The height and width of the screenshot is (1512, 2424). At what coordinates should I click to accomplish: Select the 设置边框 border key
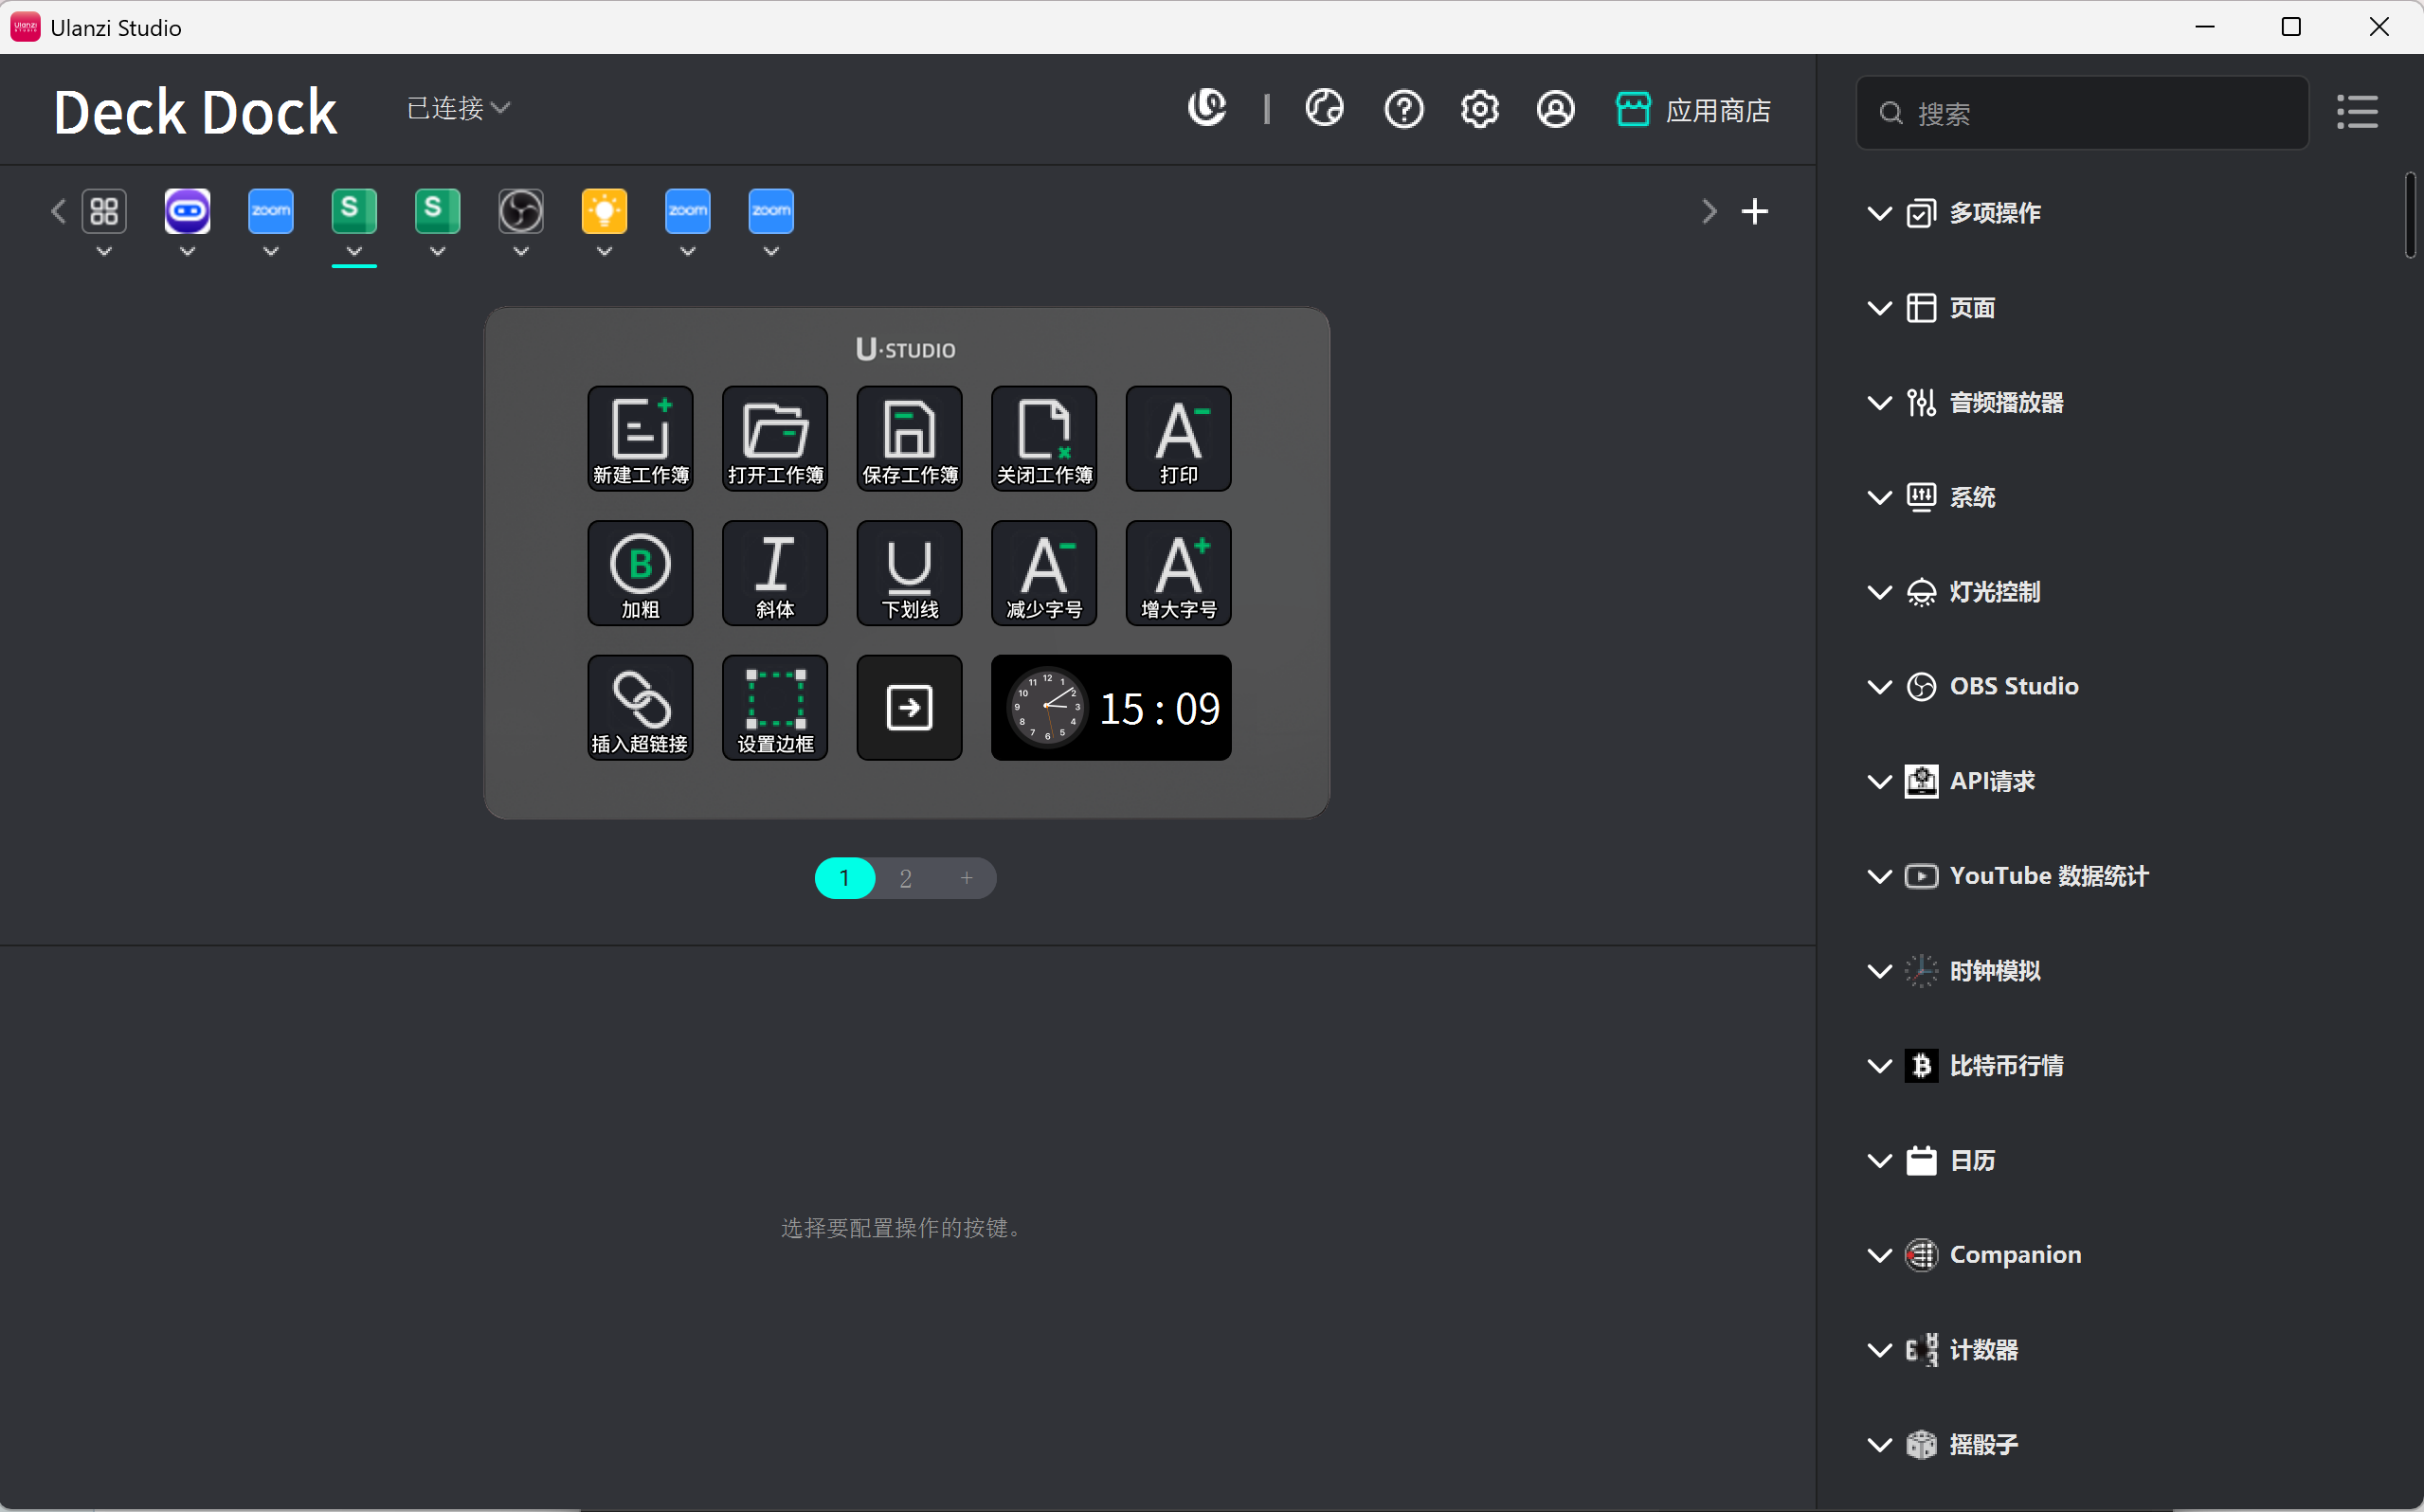pyautogui.click(x=775, y=707)
